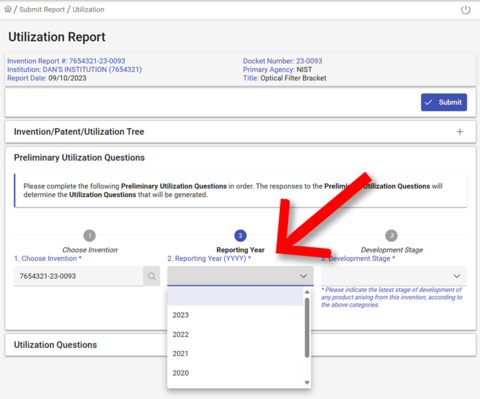Image resolution: width=480 pixels, height=399 pixels.
Task: Select step 1 Choose Invention circle
Action: pos(89,236)
